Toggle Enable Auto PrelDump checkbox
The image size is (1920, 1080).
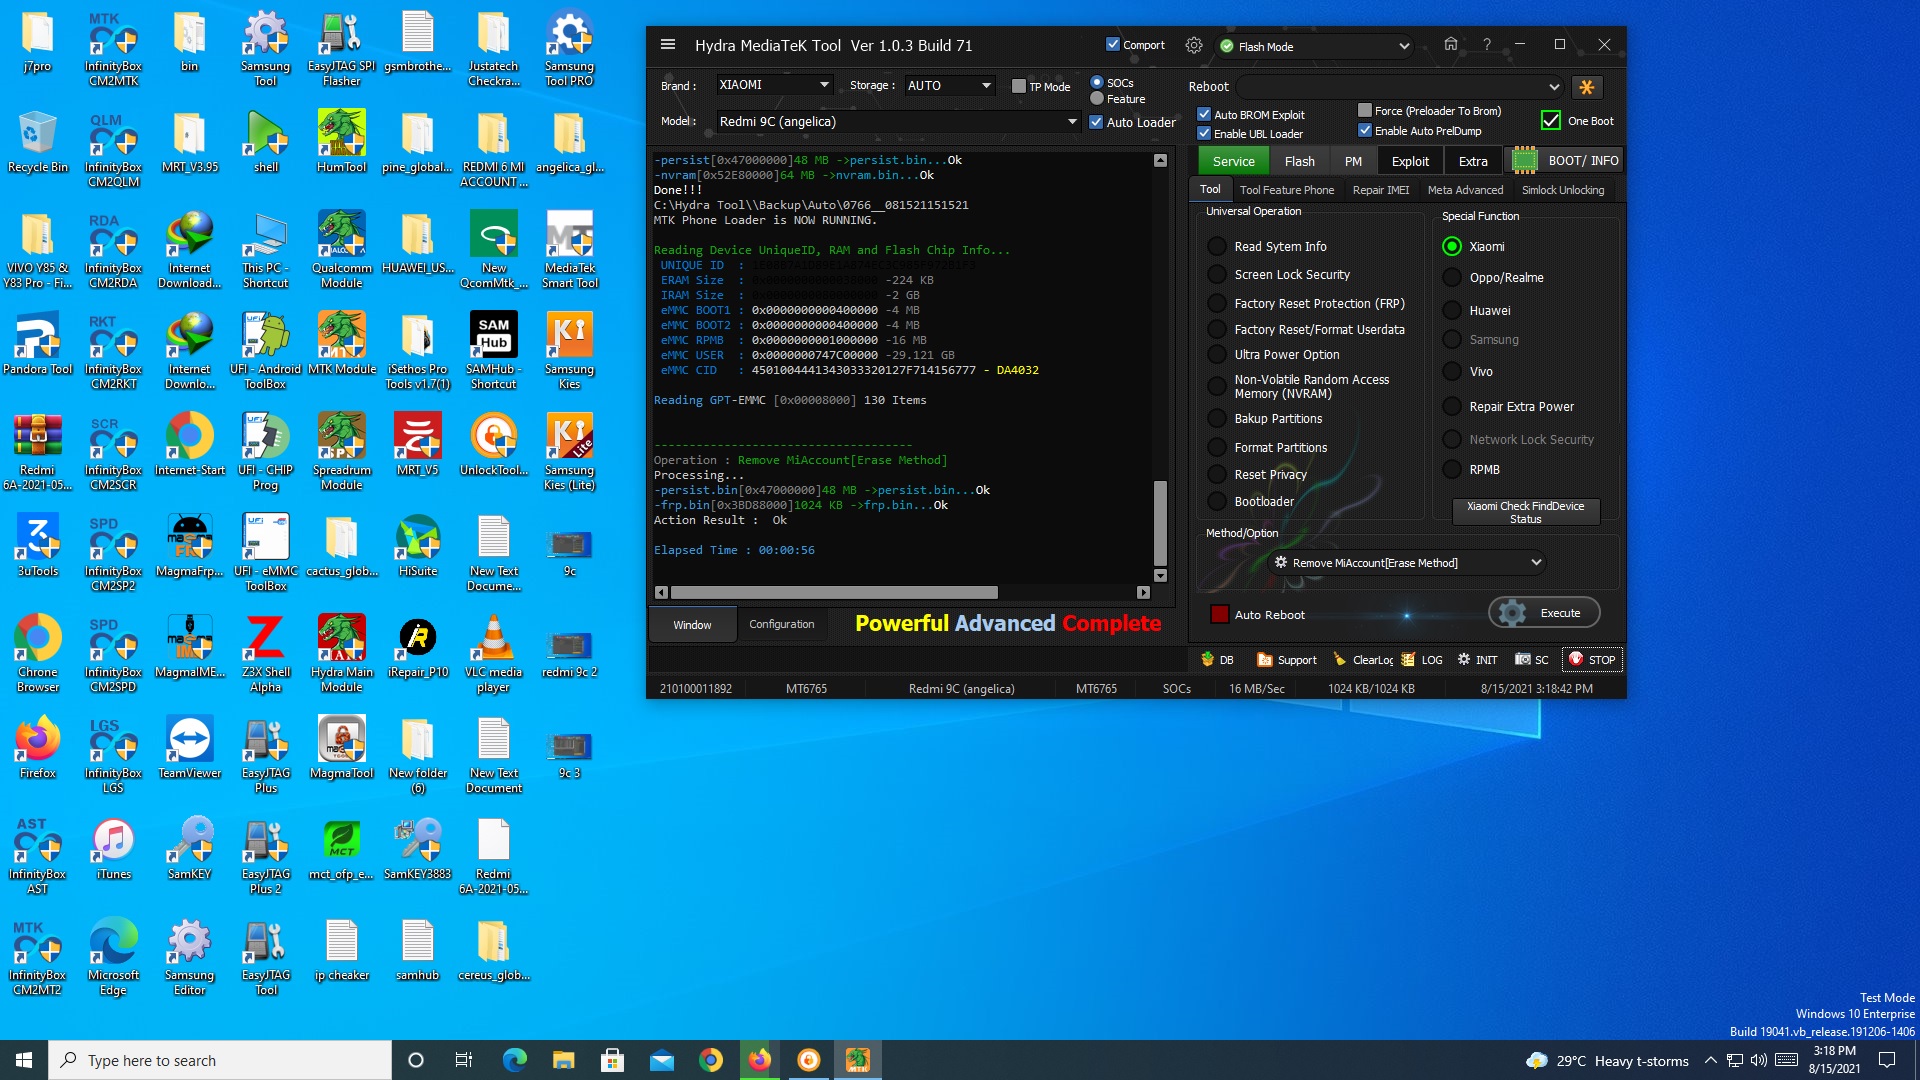(1364, 130)
